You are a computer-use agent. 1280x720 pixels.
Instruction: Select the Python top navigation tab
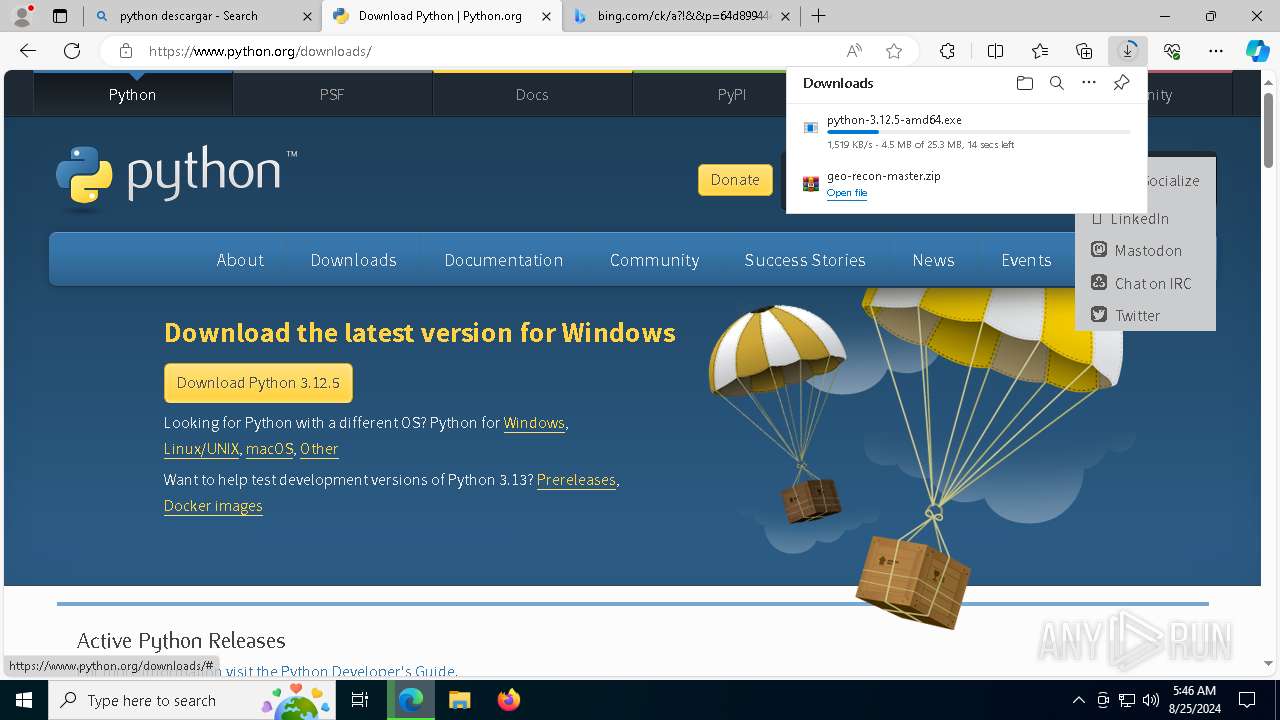pyautogui.click(x=132, y=94)
